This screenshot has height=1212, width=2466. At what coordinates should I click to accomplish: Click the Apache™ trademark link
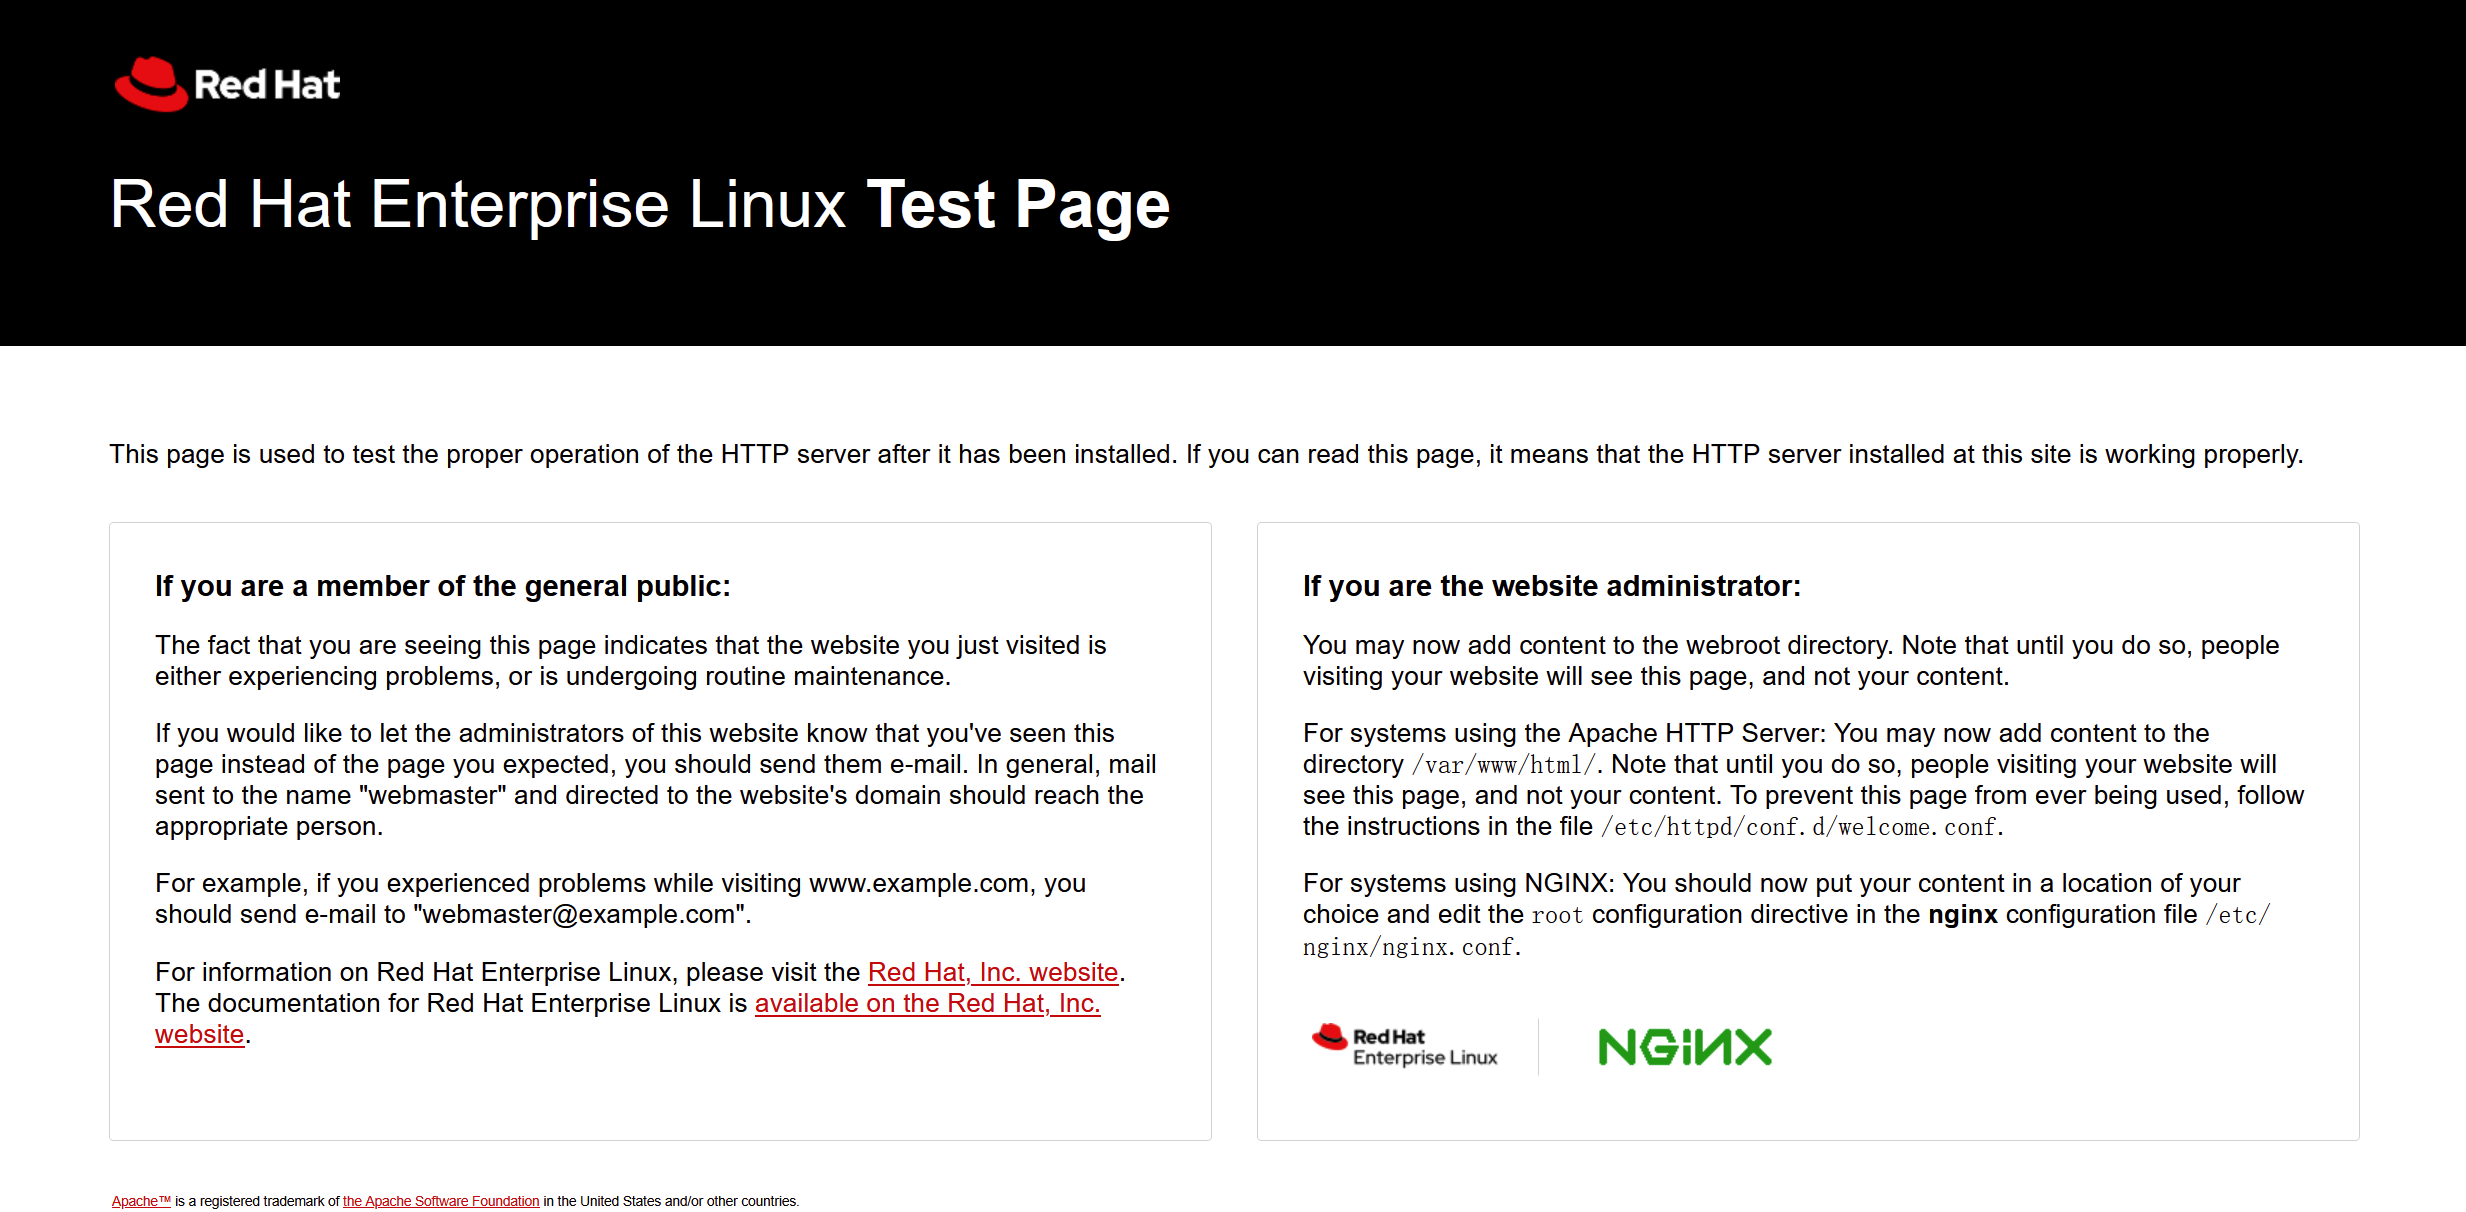pyautogui.click(x=141, y=1201)
